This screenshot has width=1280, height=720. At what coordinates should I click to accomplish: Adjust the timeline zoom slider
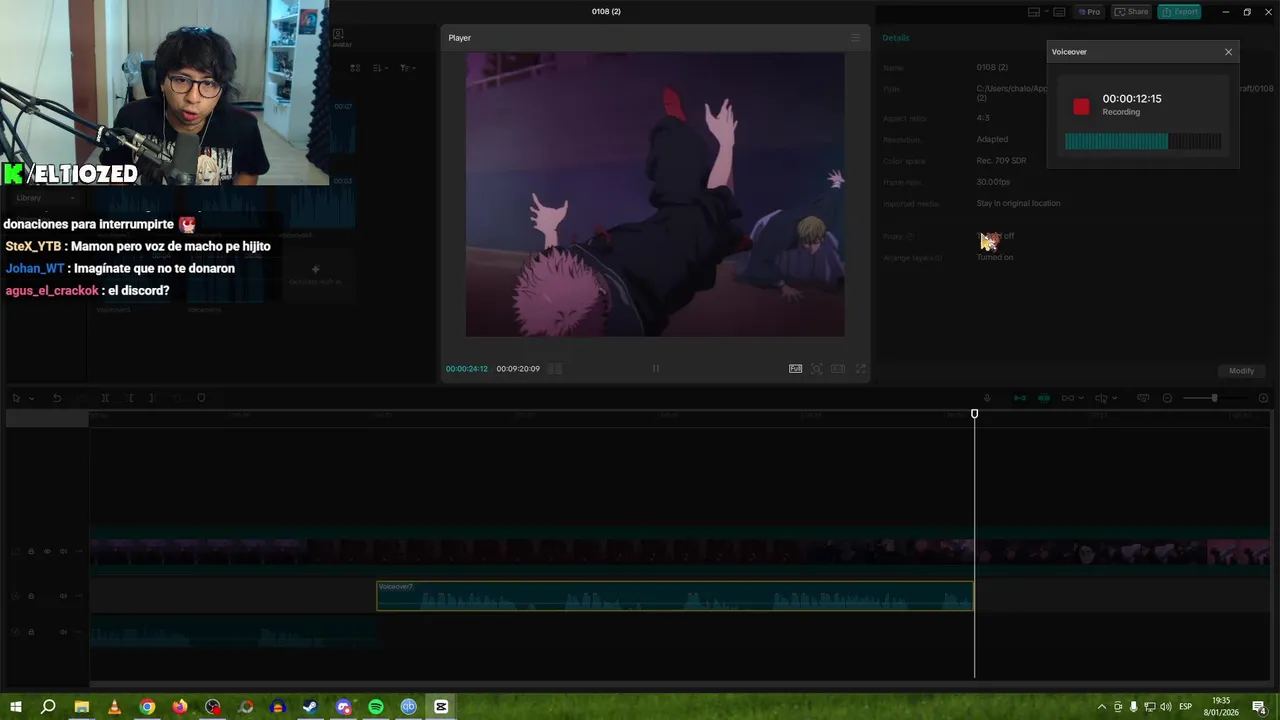1215,398
